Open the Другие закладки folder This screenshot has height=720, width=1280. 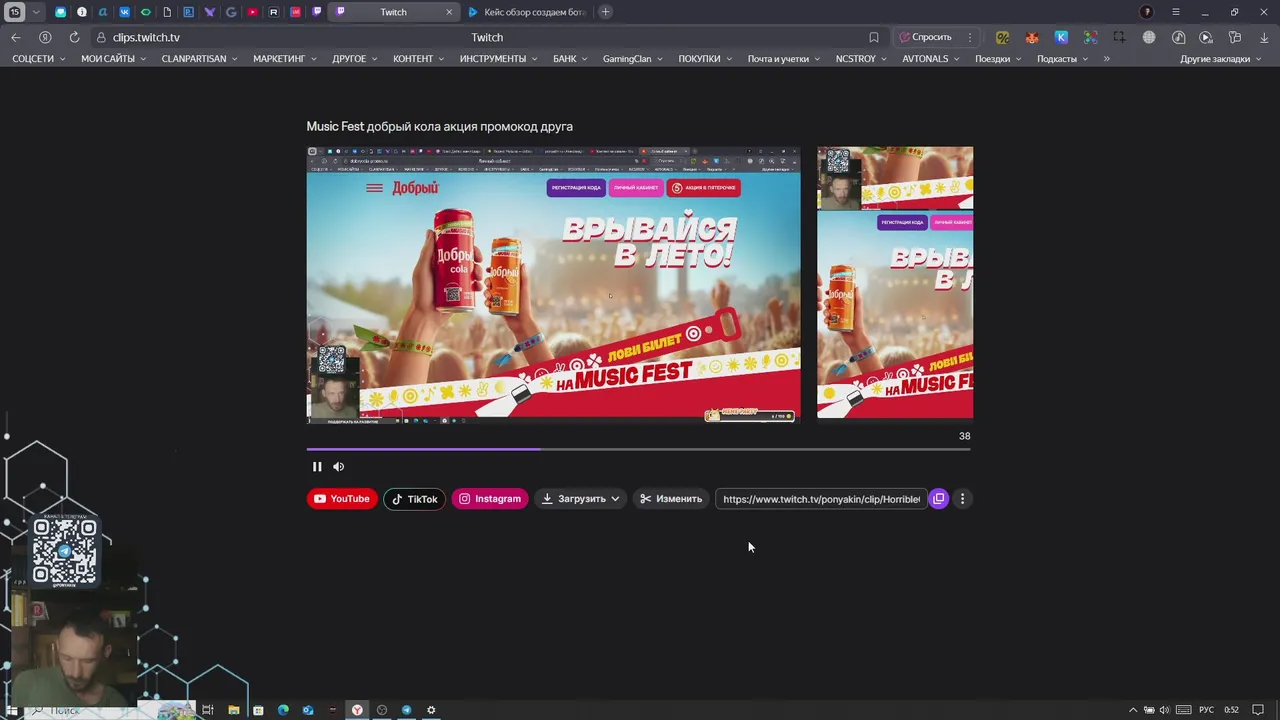[1221, 59]
